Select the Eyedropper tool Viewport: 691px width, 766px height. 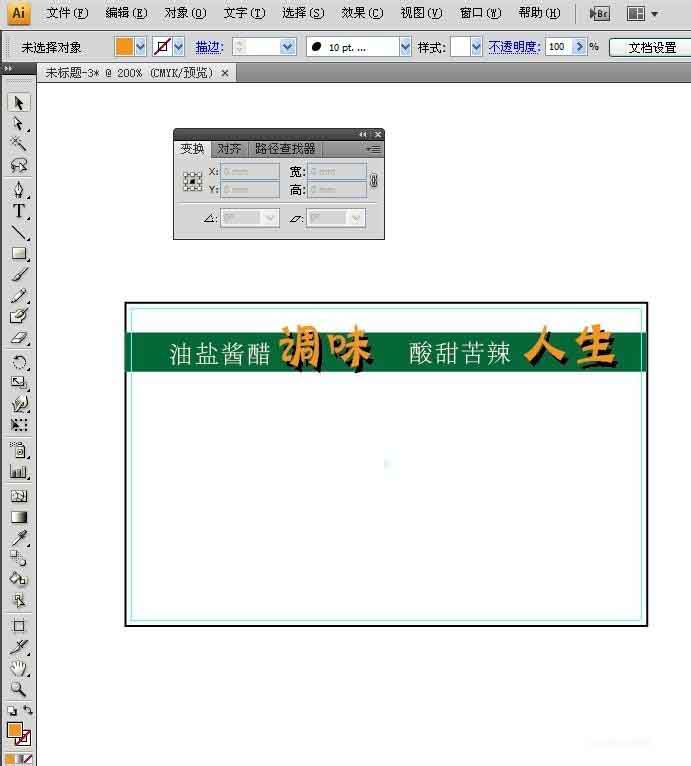pos(19,538)
